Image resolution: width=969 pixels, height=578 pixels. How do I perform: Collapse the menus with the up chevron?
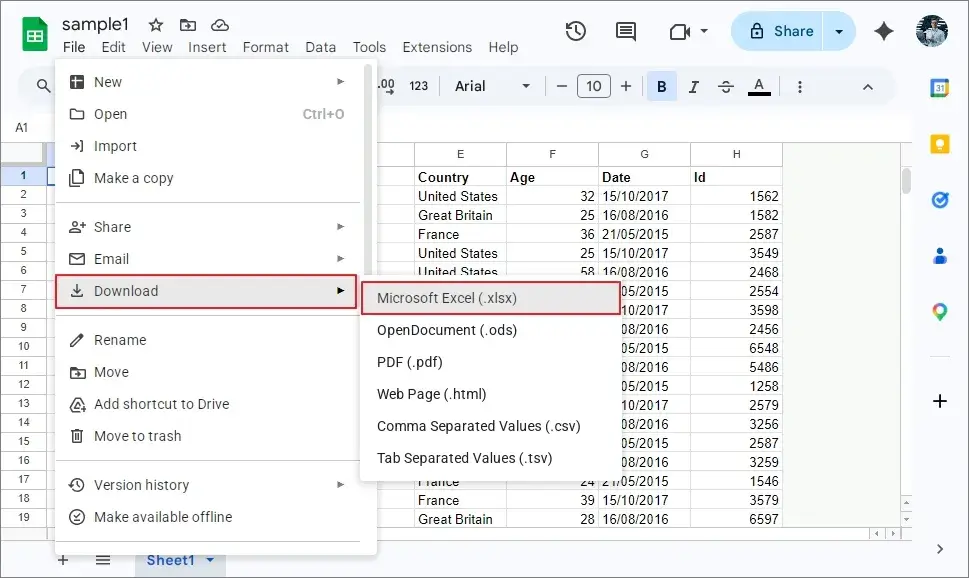tap(868, 87)
